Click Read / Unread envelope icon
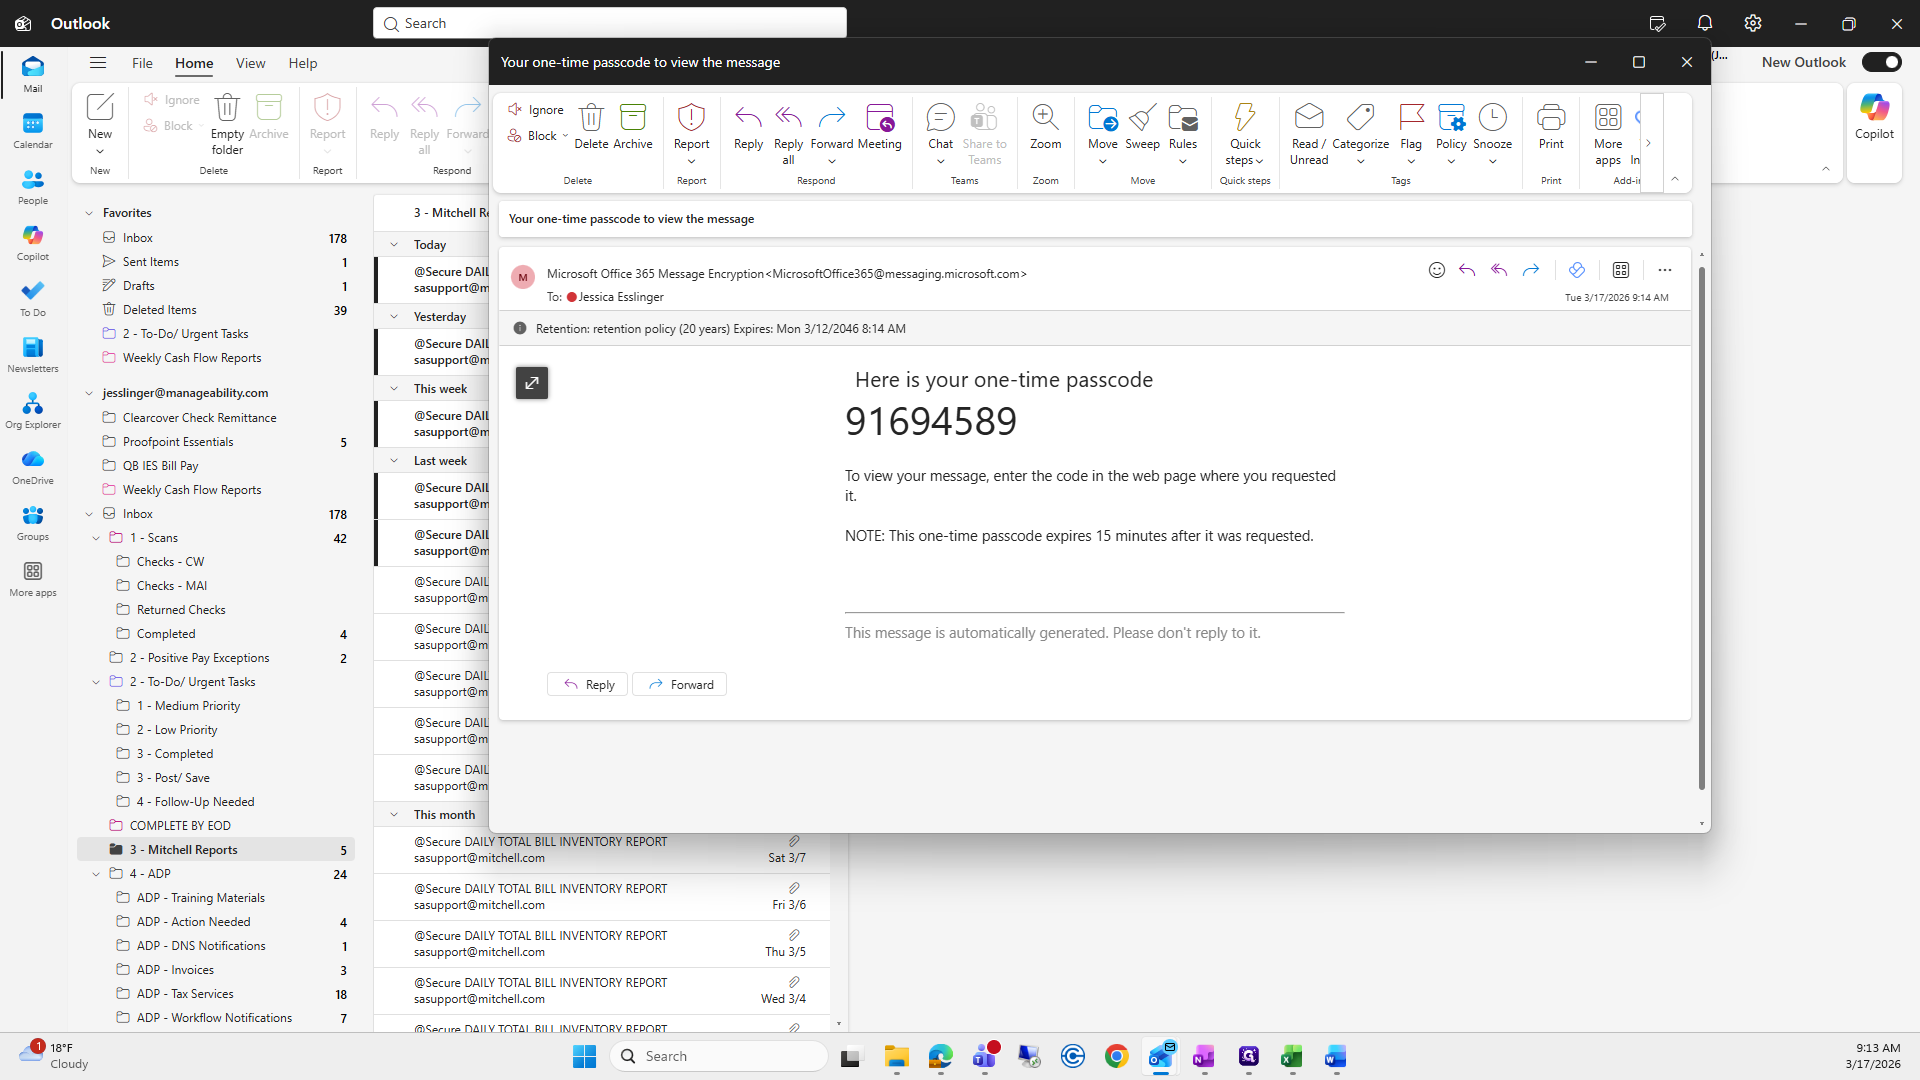Image resolution: width=1920 pixels, height=1080 pixels. 1308,119
